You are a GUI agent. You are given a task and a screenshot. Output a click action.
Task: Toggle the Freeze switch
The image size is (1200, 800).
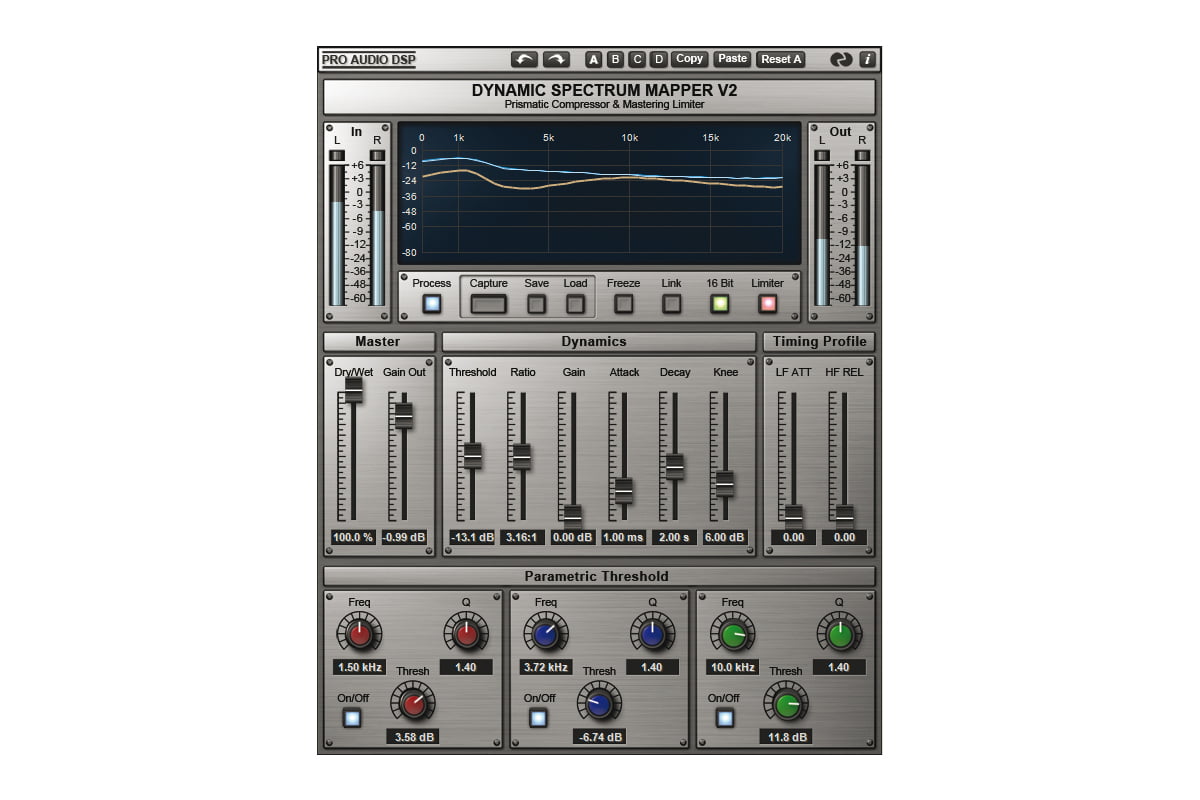tap(624, 304)
